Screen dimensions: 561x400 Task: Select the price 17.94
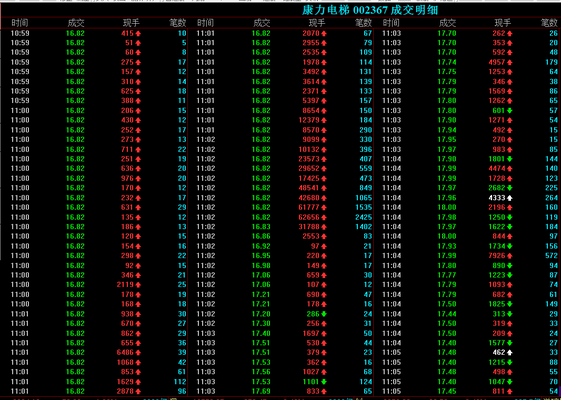point(447,130)
